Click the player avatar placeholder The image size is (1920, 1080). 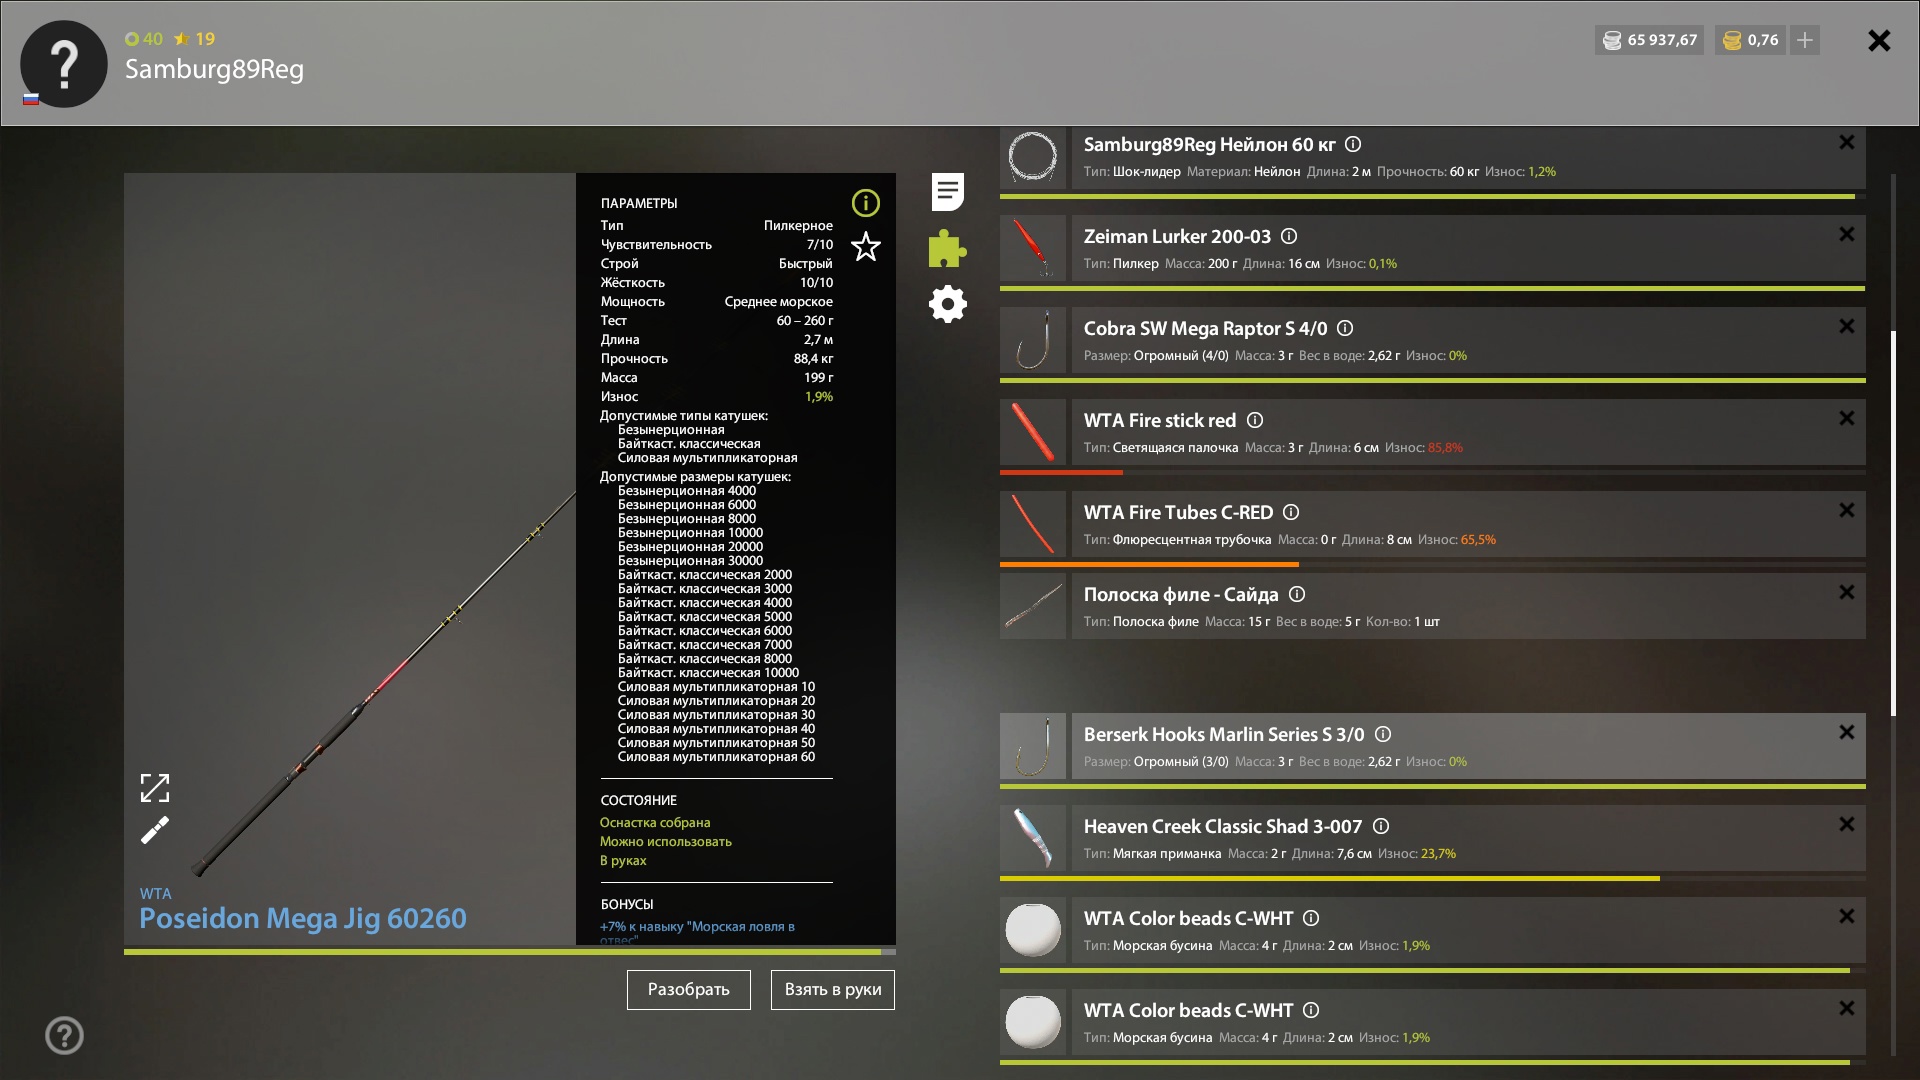point(64,64)
